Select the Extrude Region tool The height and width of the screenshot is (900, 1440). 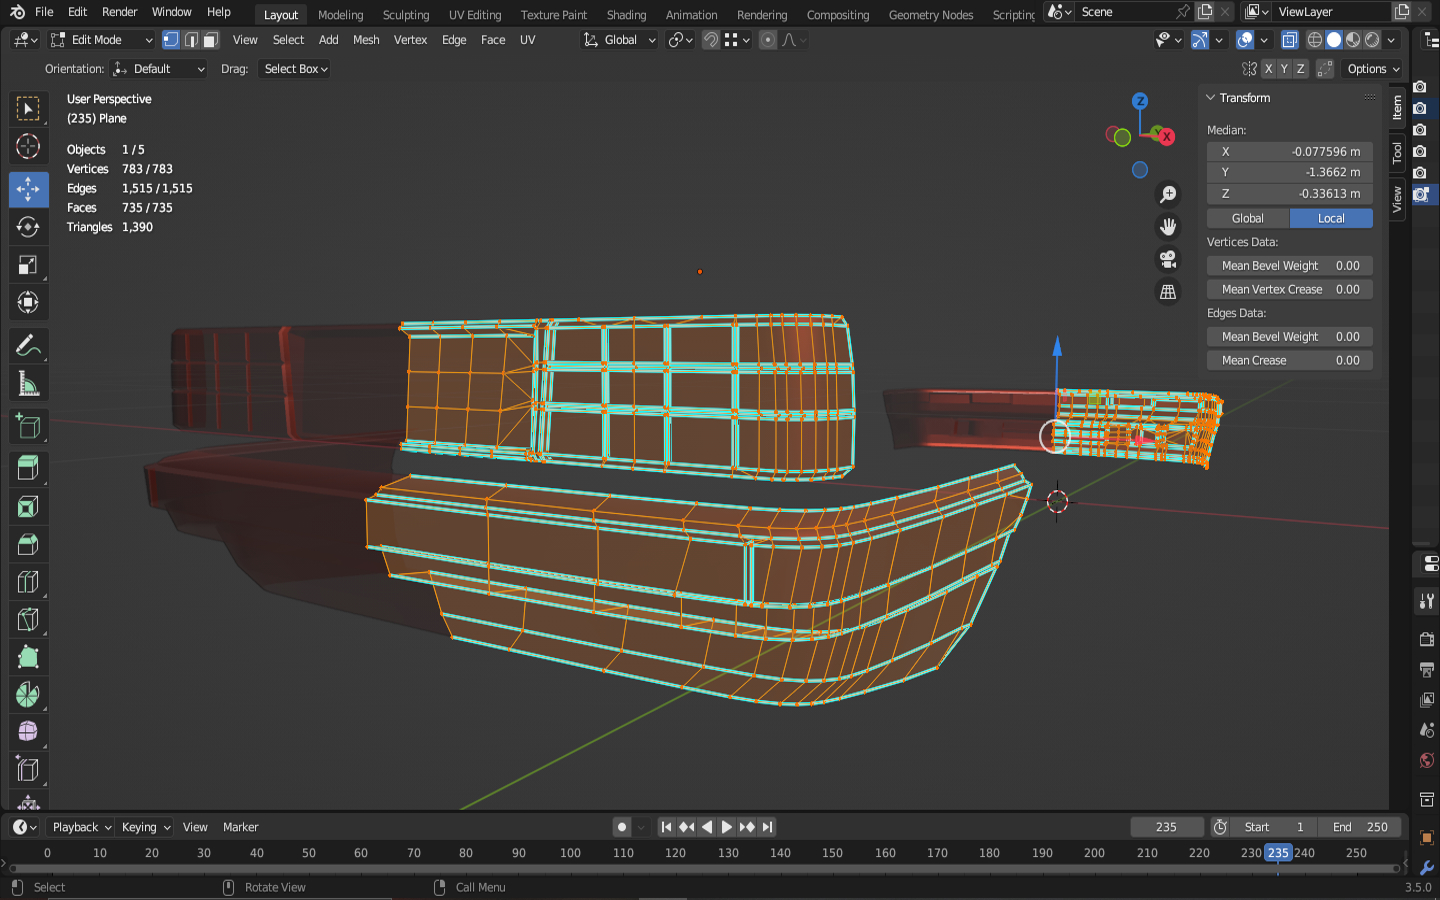(x=28, y=467)
